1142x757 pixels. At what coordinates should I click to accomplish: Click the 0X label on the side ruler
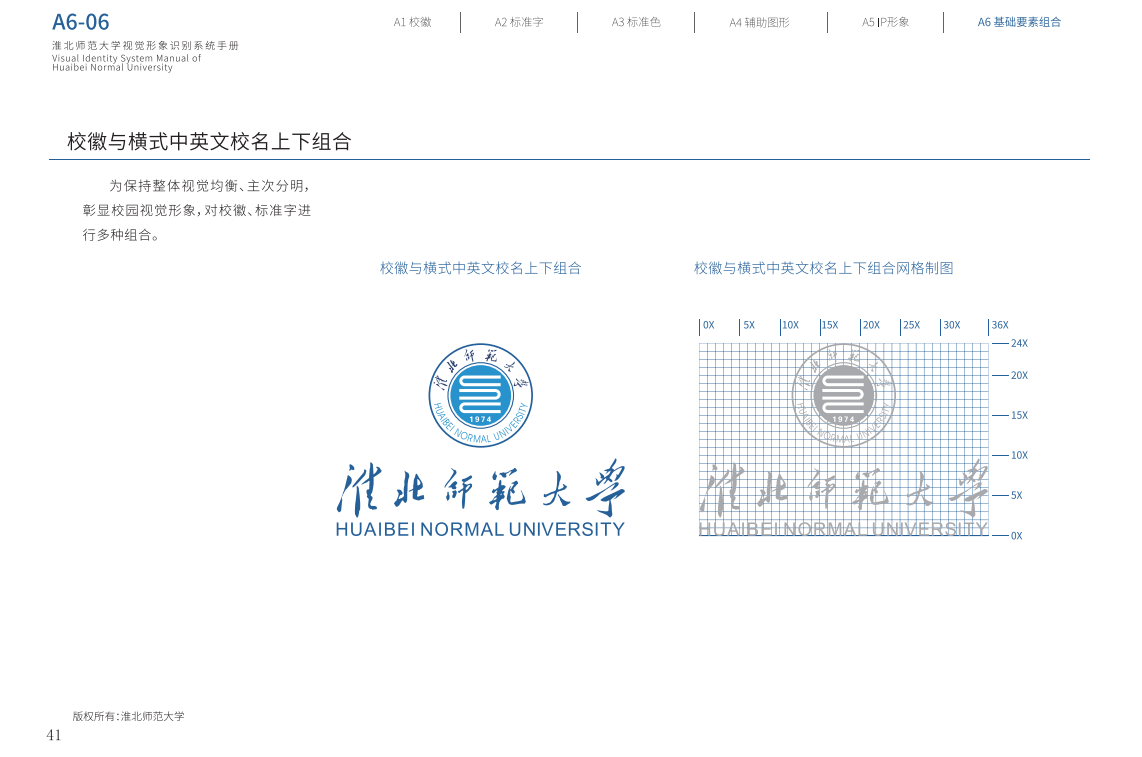pos(1017,536)
